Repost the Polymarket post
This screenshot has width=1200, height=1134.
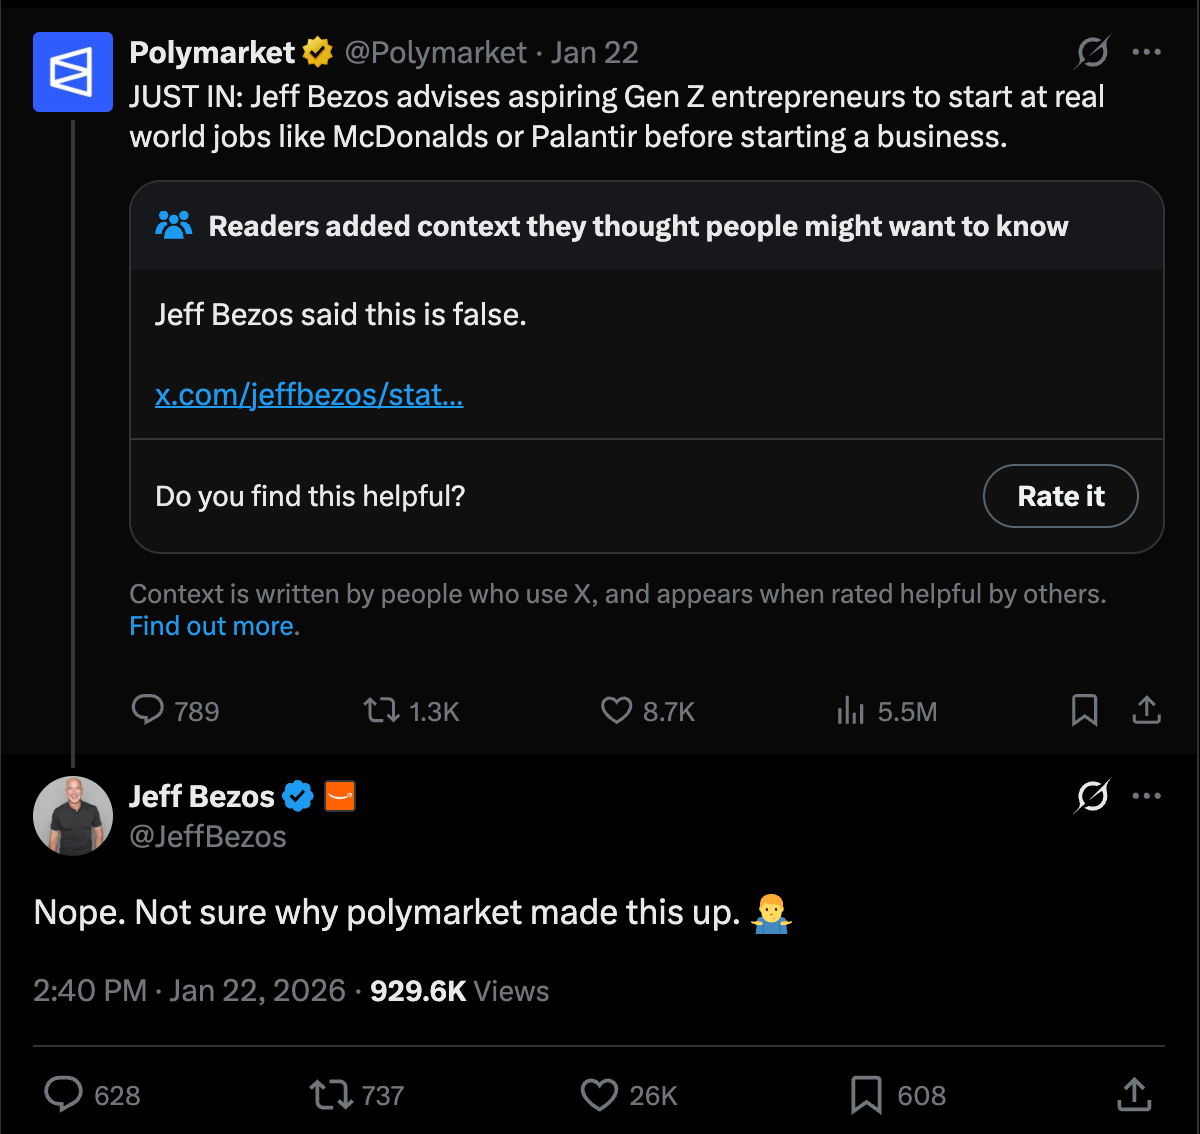381,710
